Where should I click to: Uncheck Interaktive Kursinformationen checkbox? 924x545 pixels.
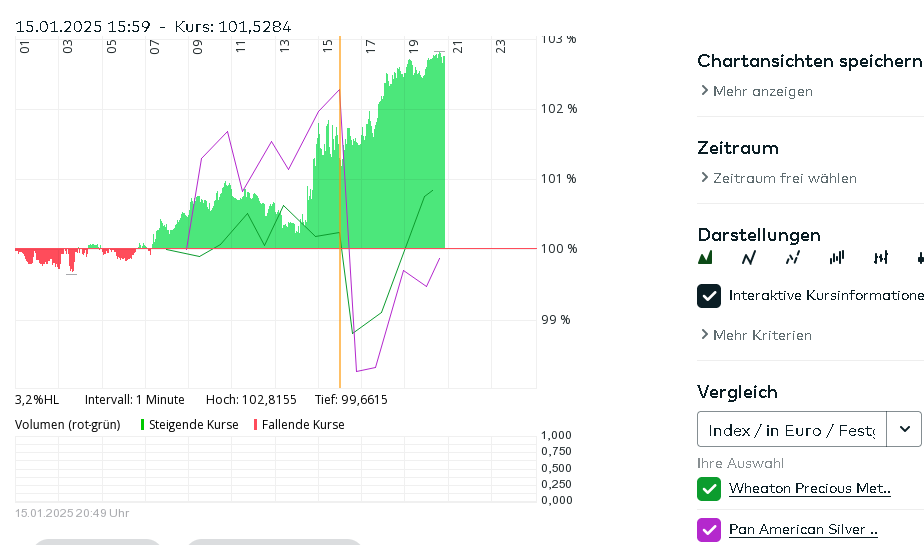pyautogui.click(x=709, y=295)
